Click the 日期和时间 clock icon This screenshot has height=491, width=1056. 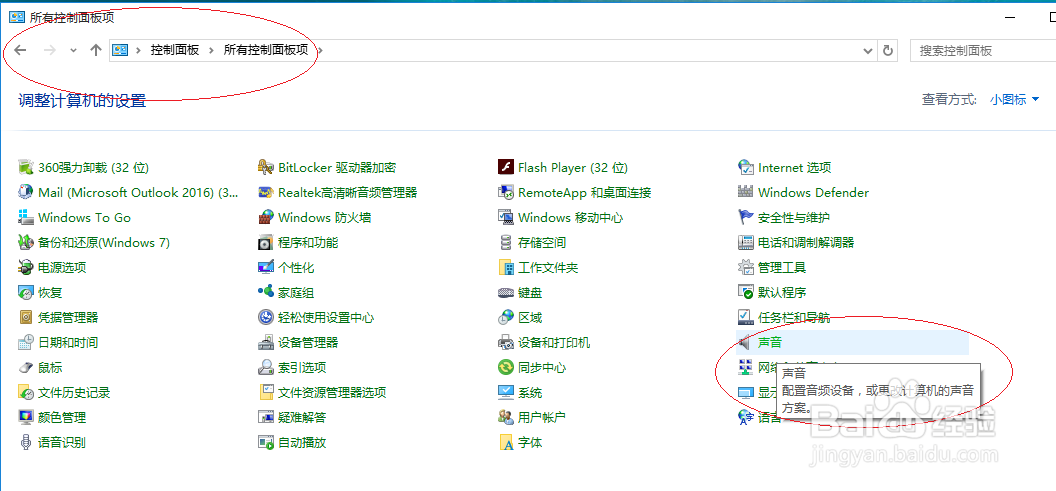26,342
